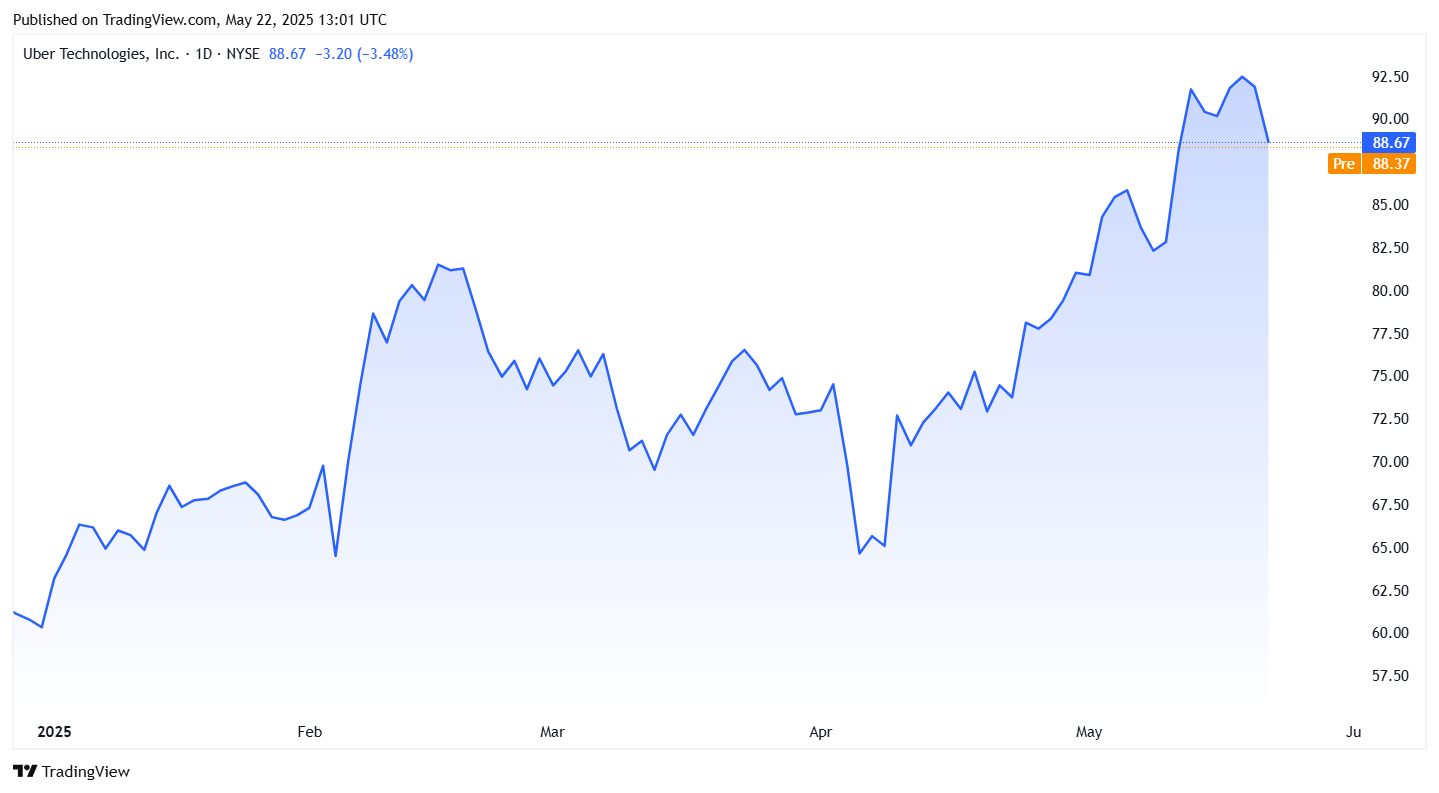This screenshot has width=1439, height=793.
Task: Click the Mar label on time axis
Action: tap(552, 732)
